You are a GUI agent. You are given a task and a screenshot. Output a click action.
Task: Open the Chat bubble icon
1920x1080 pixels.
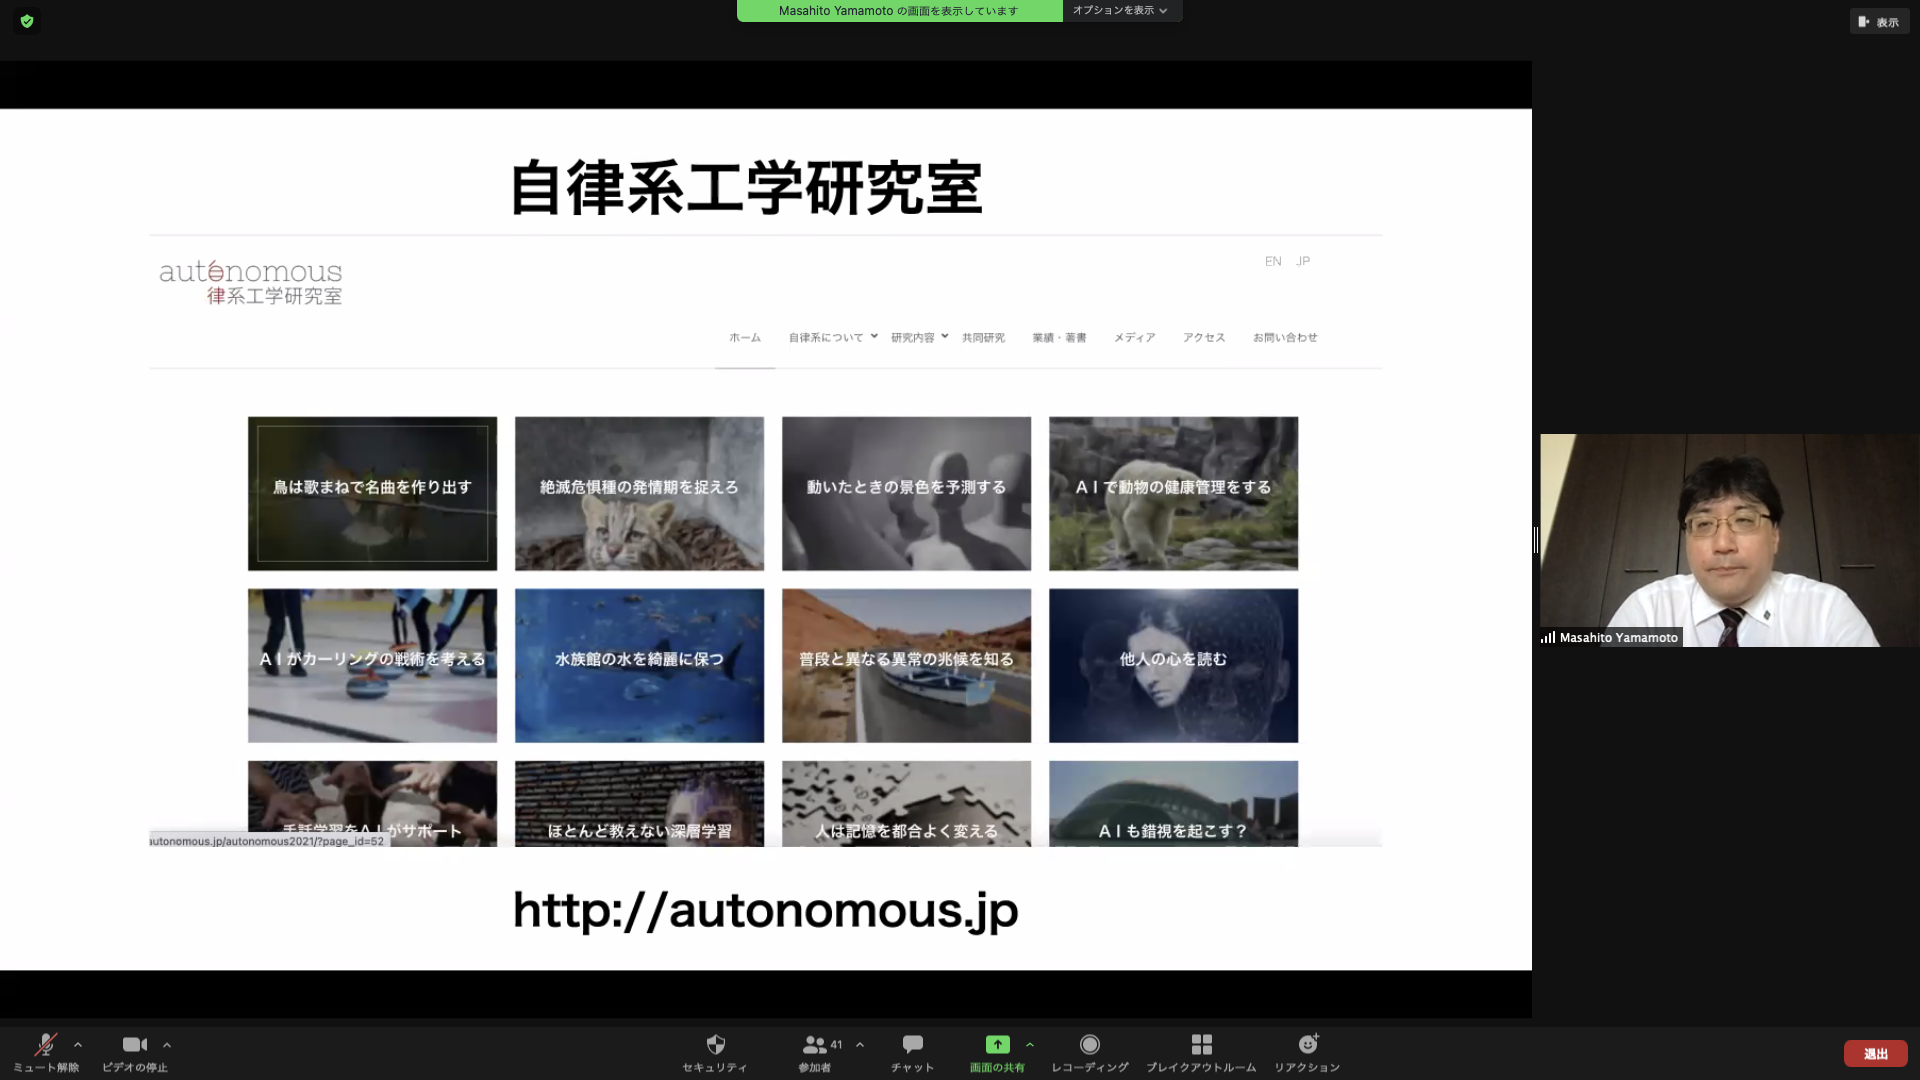(912, 1044)
